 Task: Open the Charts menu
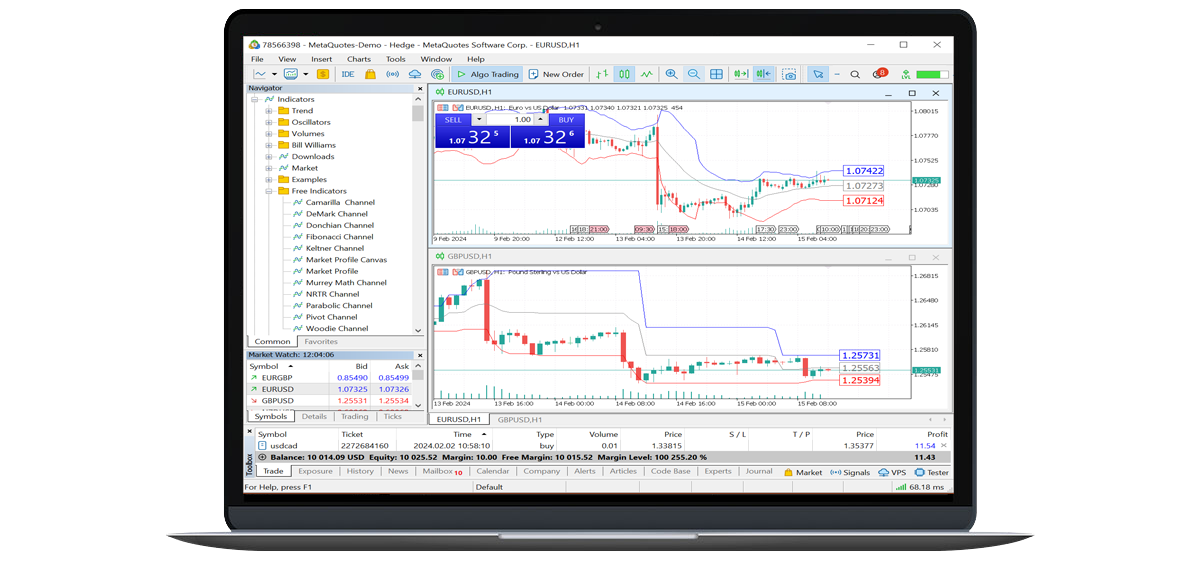358,59
